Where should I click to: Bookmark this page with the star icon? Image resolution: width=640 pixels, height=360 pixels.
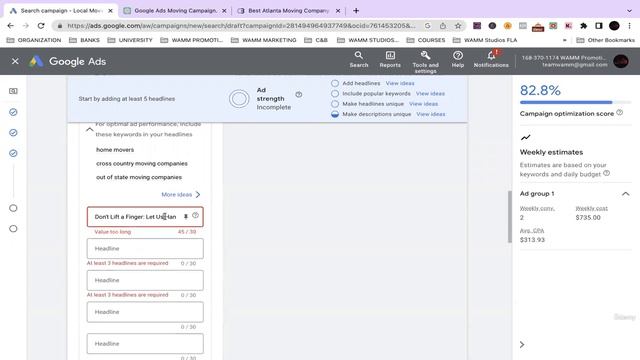coord(458,26)
